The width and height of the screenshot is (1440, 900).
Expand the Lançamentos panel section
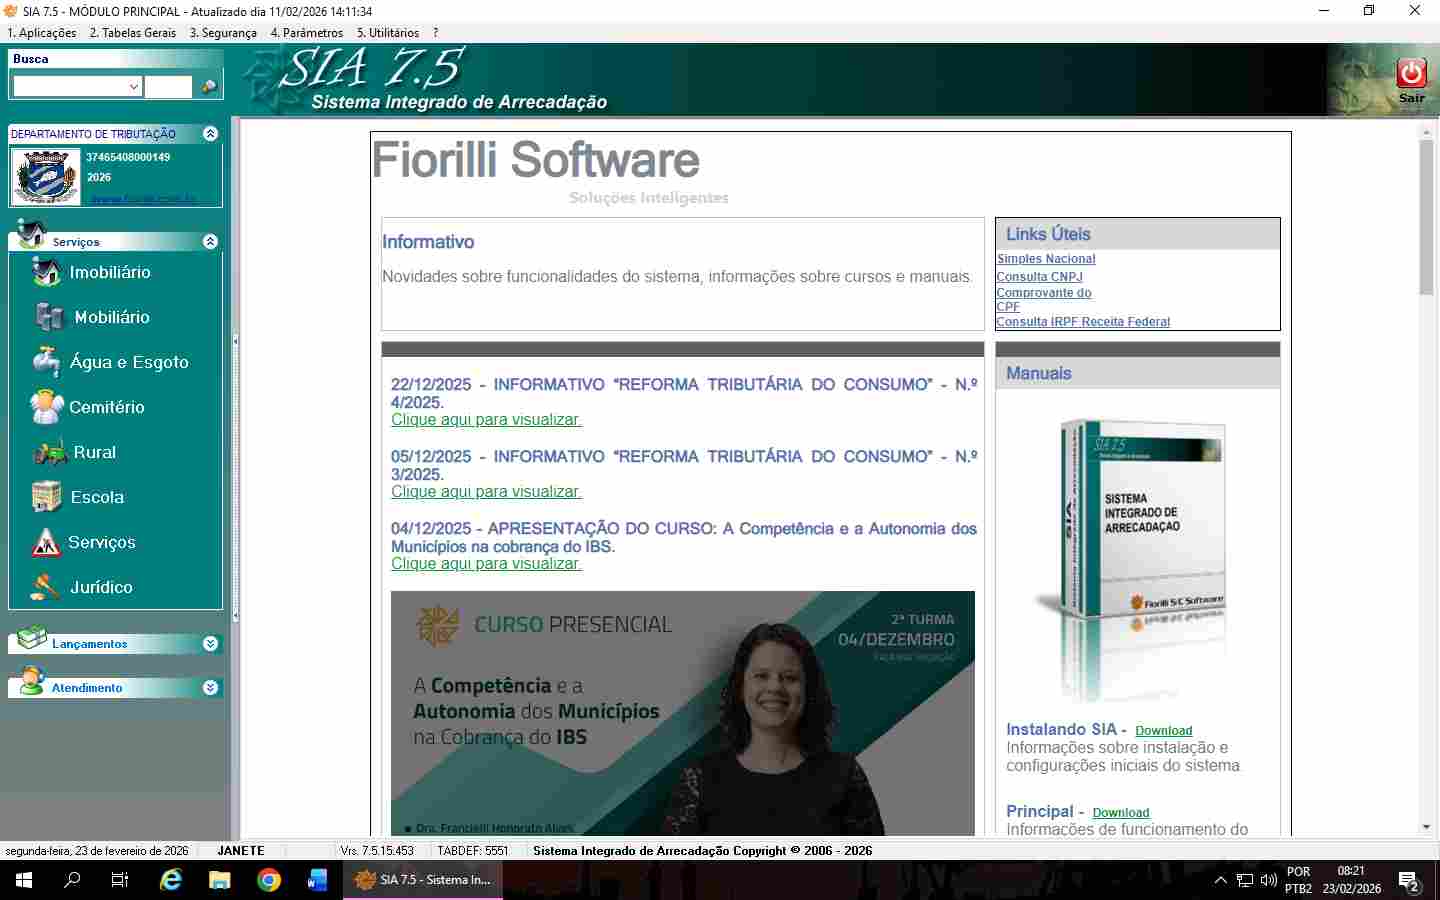point(210,644)
